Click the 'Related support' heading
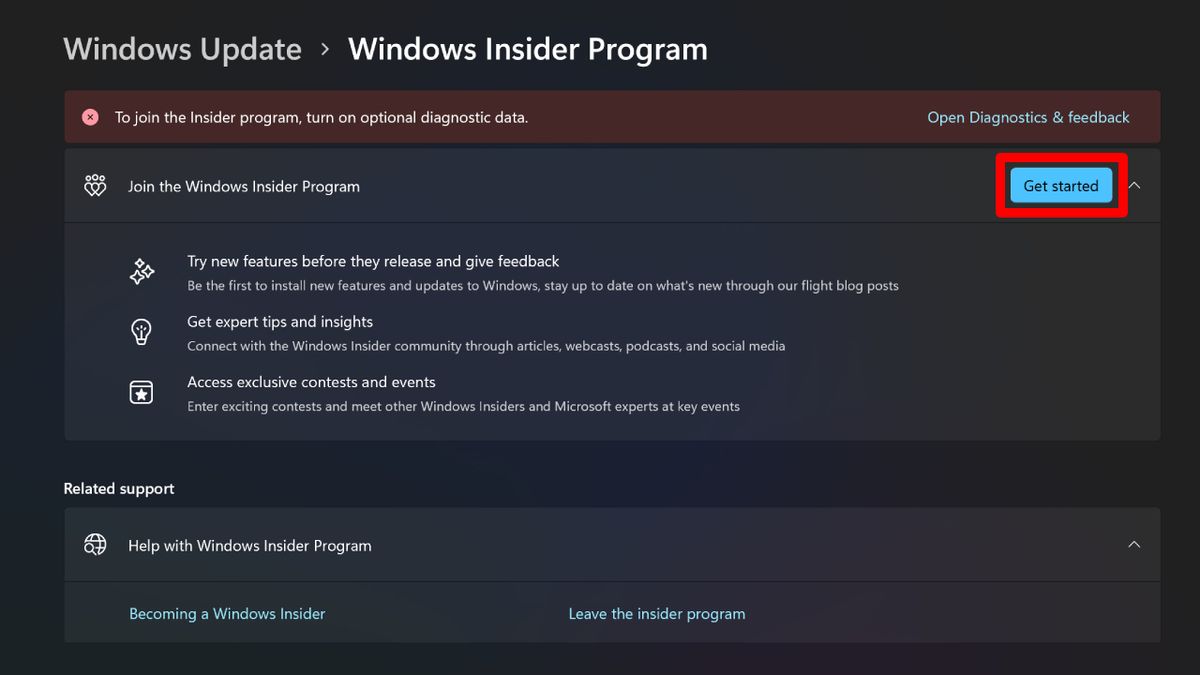Image resolution: width=1200 pixels, height=675 pixels. coord(119,488)
